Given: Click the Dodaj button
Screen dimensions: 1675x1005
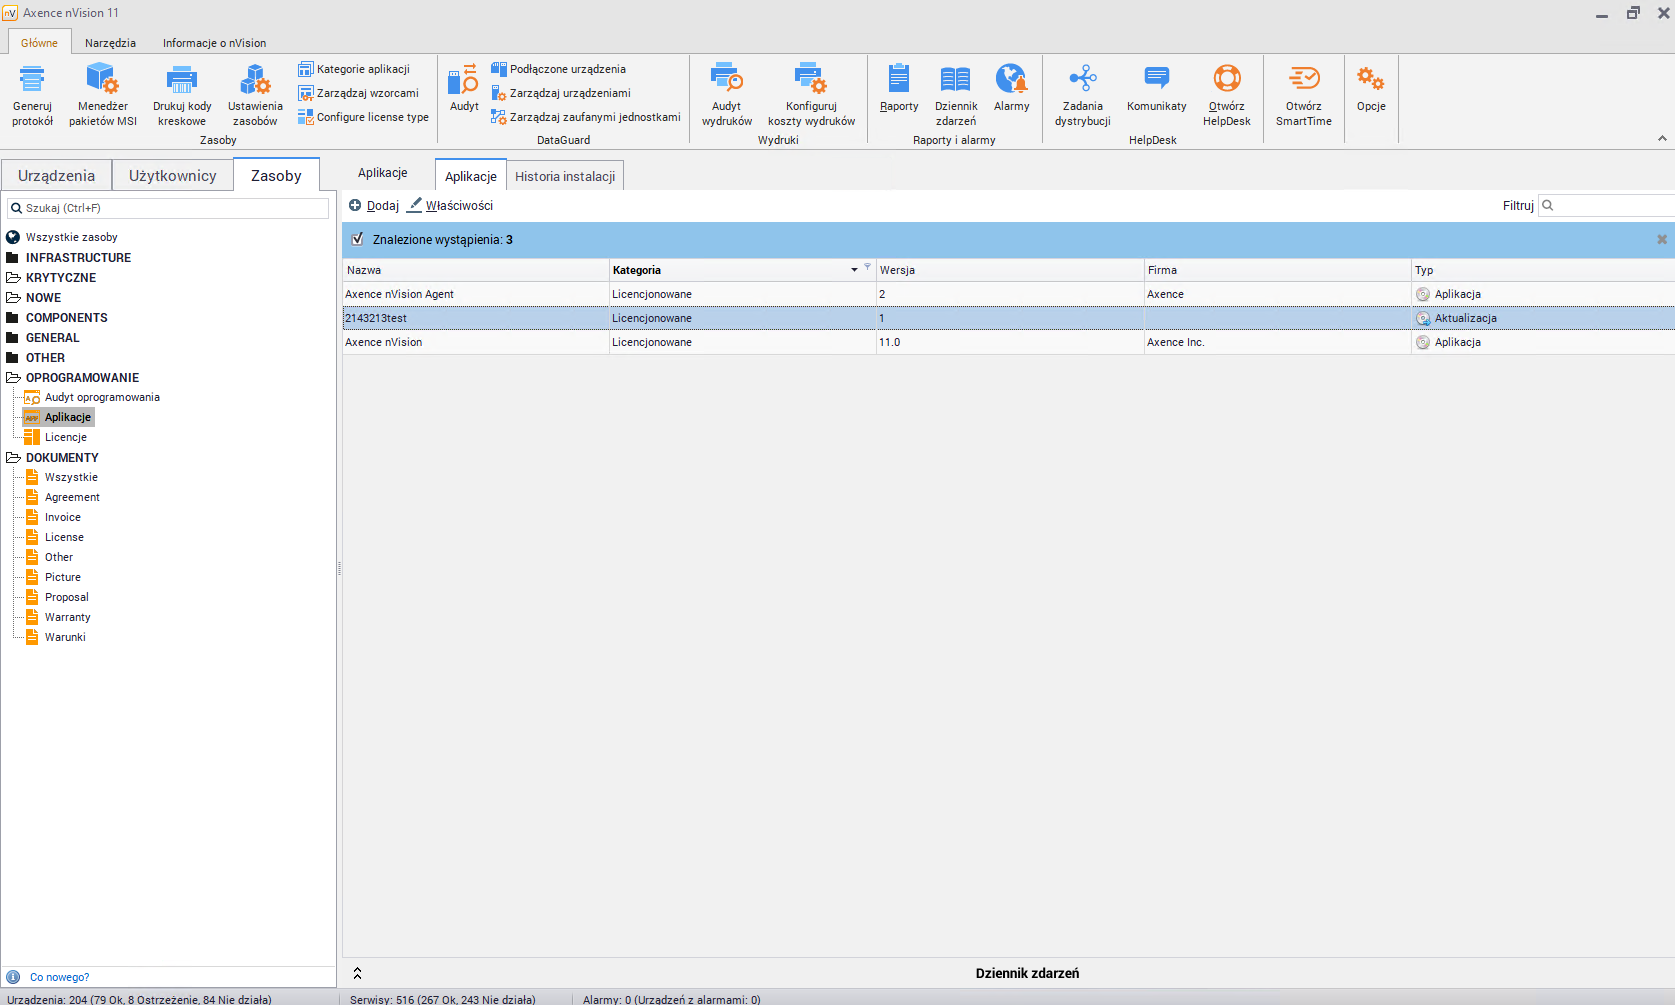Looking at the screenshot, I should 374,206.
